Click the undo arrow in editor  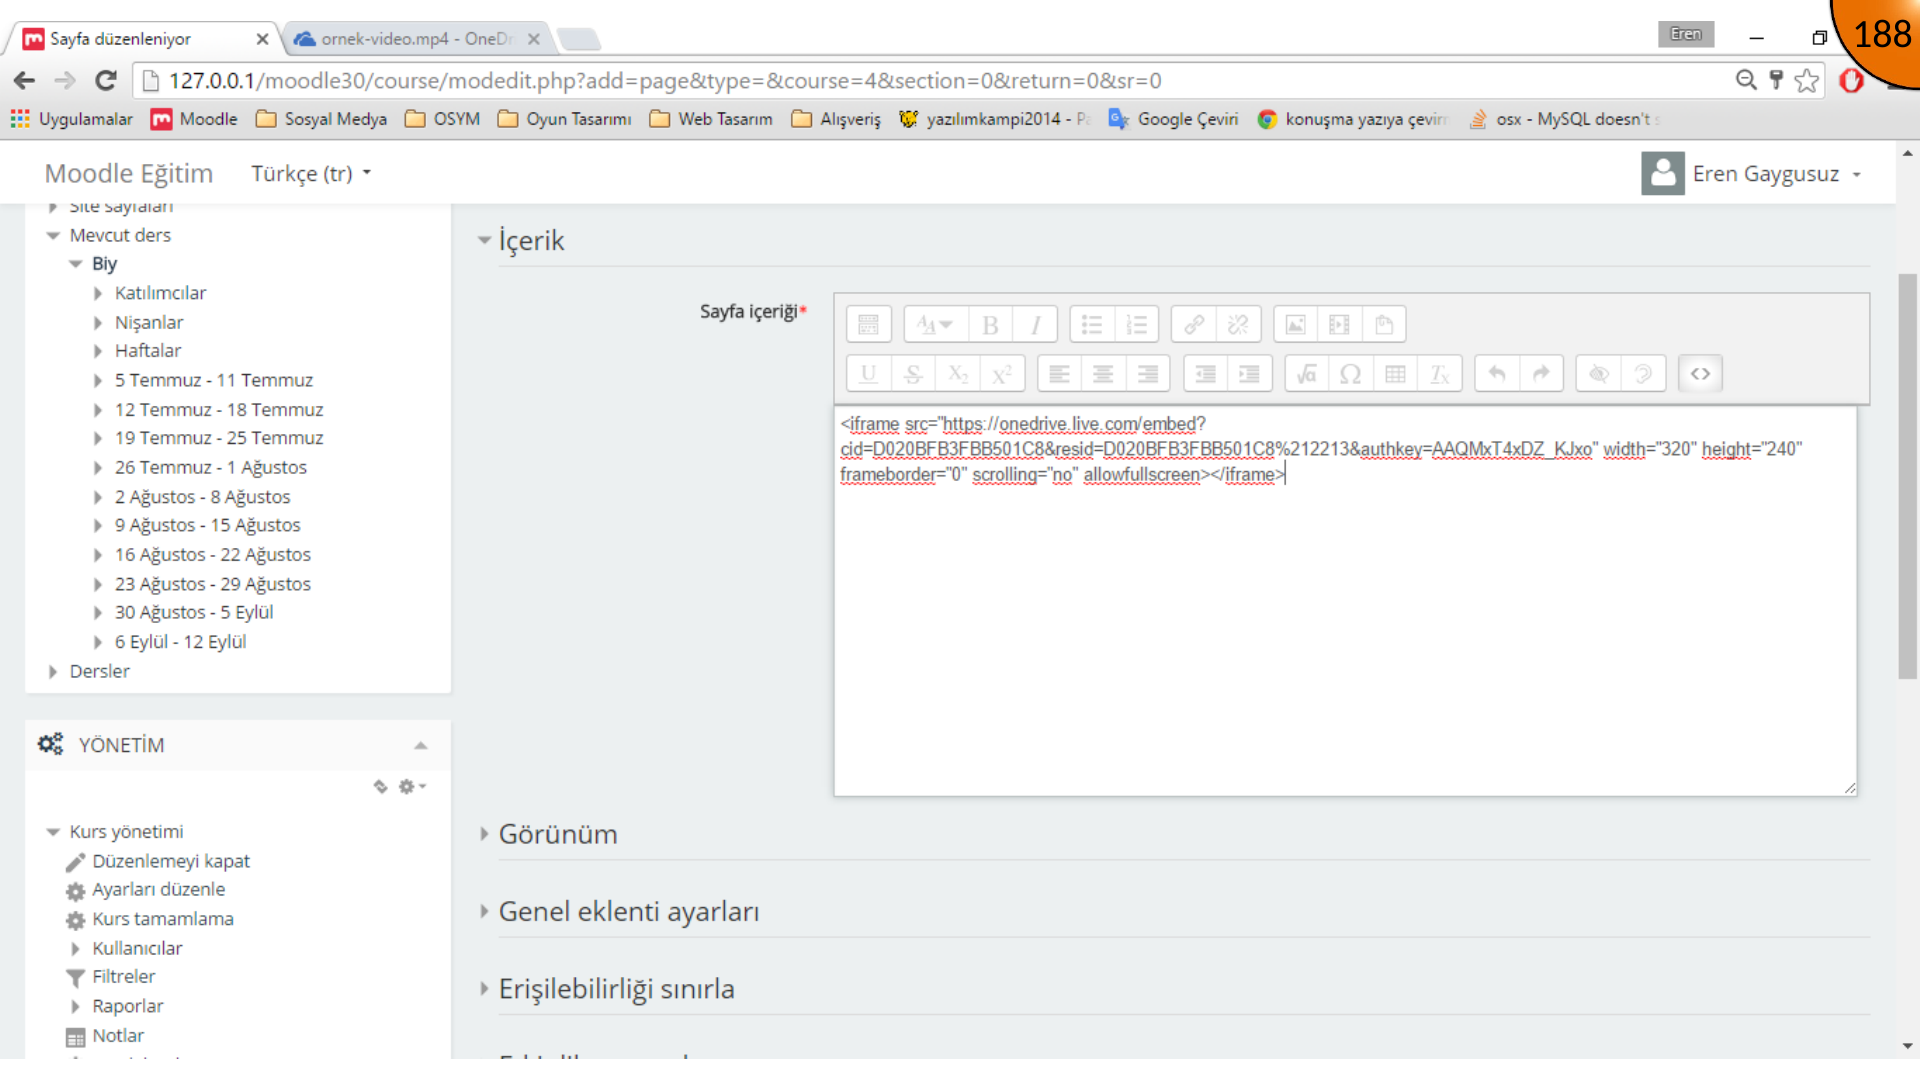[1497, 374]
